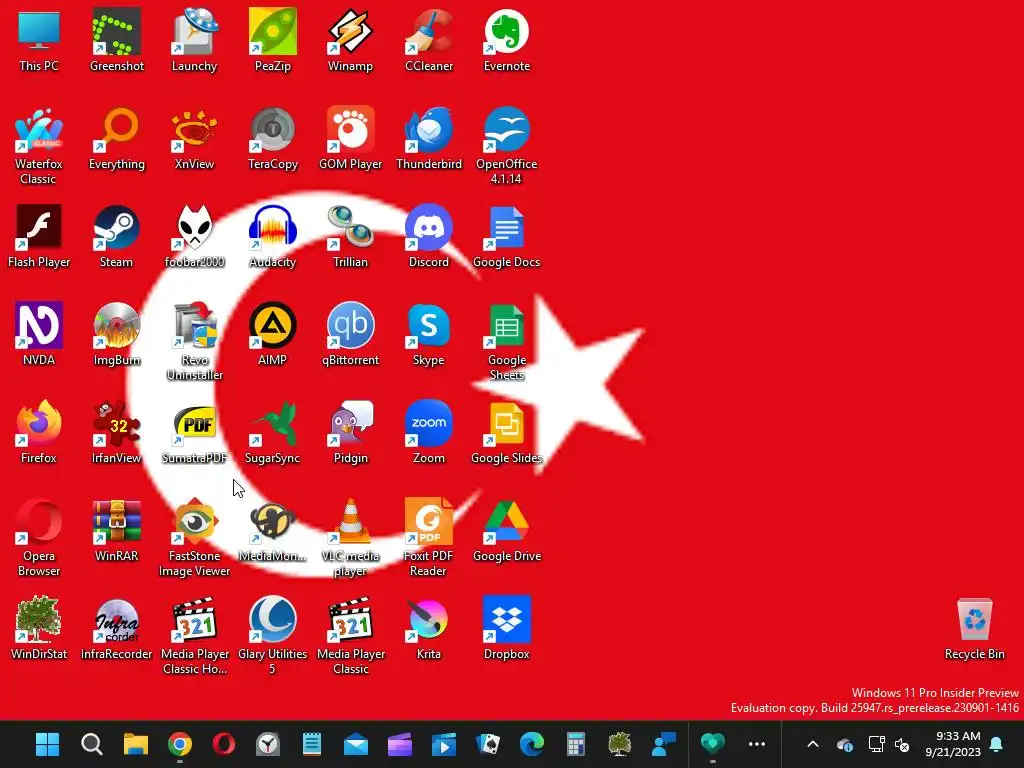Image resolution: width=1024 pixels, height=768 pixels.
Task: Show hidden system tray icons
Action: tap(813, 744)
